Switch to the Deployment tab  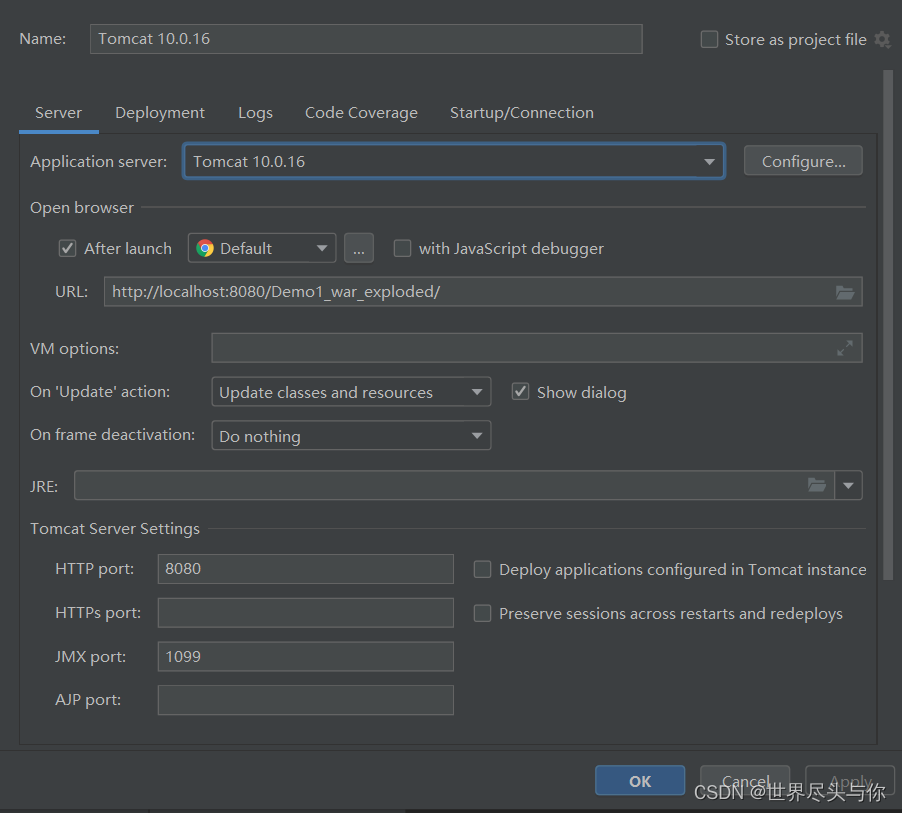click(x=160, y=113)
